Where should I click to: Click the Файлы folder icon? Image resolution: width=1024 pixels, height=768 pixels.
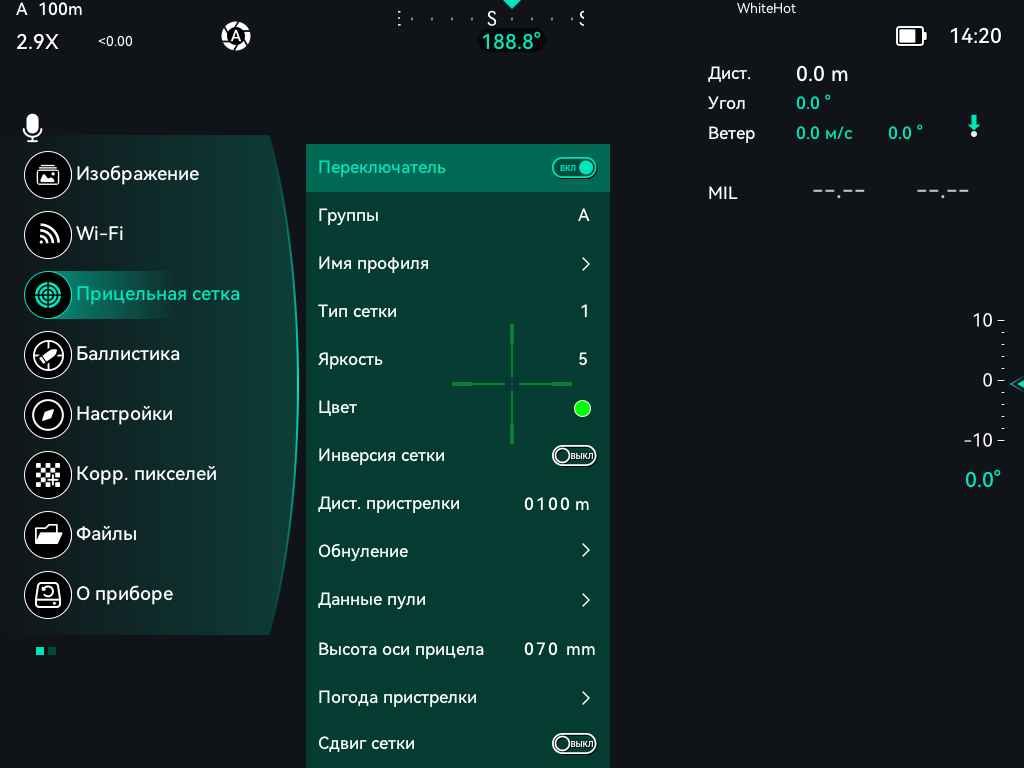48,535
